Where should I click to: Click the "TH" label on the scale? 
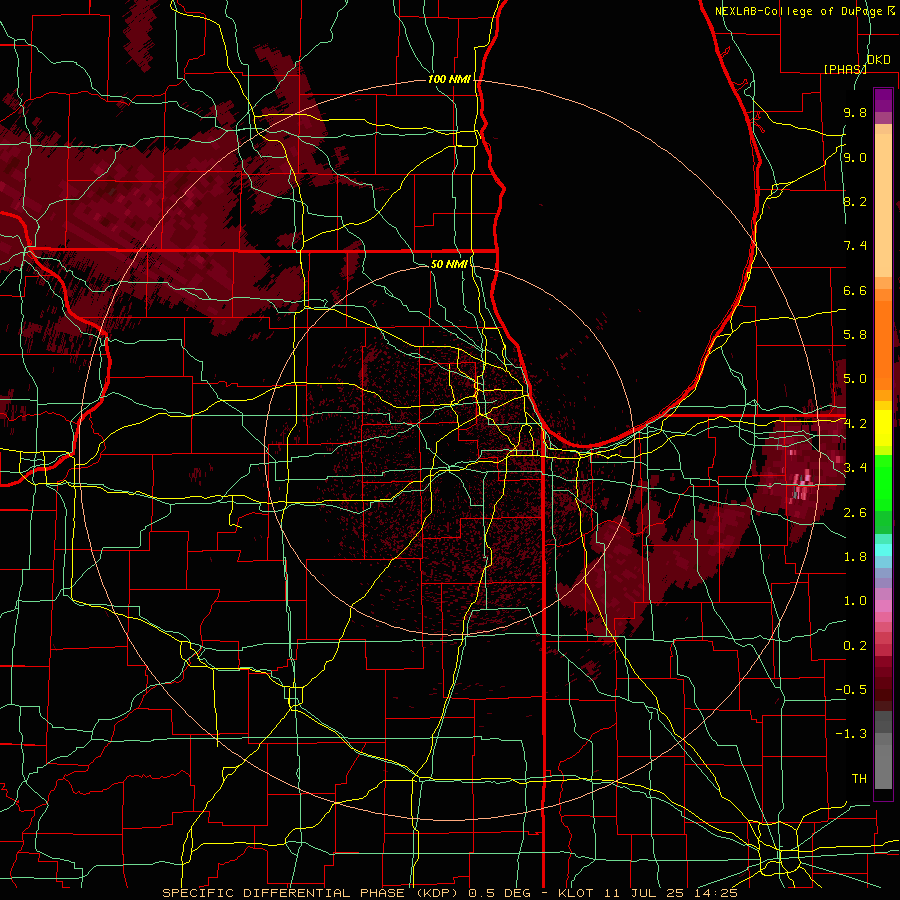pyautogui.click(x=859, y=778)
